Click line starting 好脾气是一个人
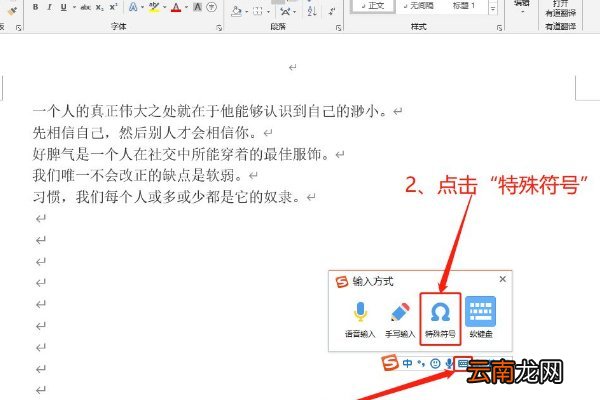Screen dimensions: 600x400 point(181,154)
